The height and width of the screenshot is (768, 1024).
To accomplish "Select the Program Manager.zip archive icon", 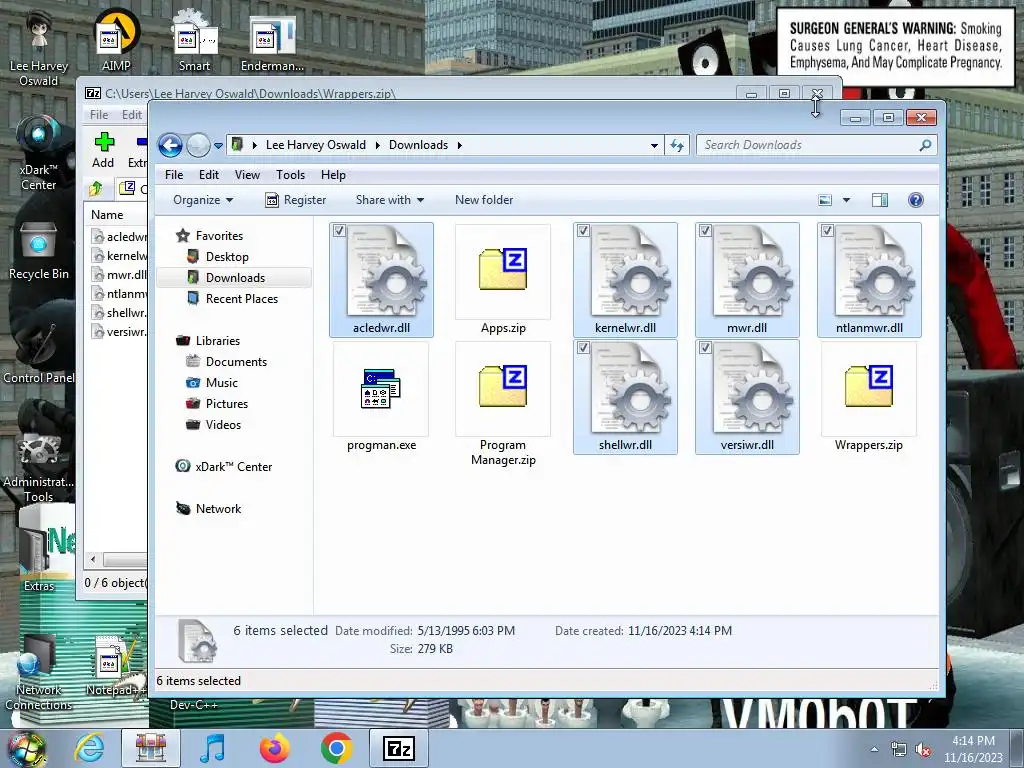I will pyautogui.click(x=503, y=386).
